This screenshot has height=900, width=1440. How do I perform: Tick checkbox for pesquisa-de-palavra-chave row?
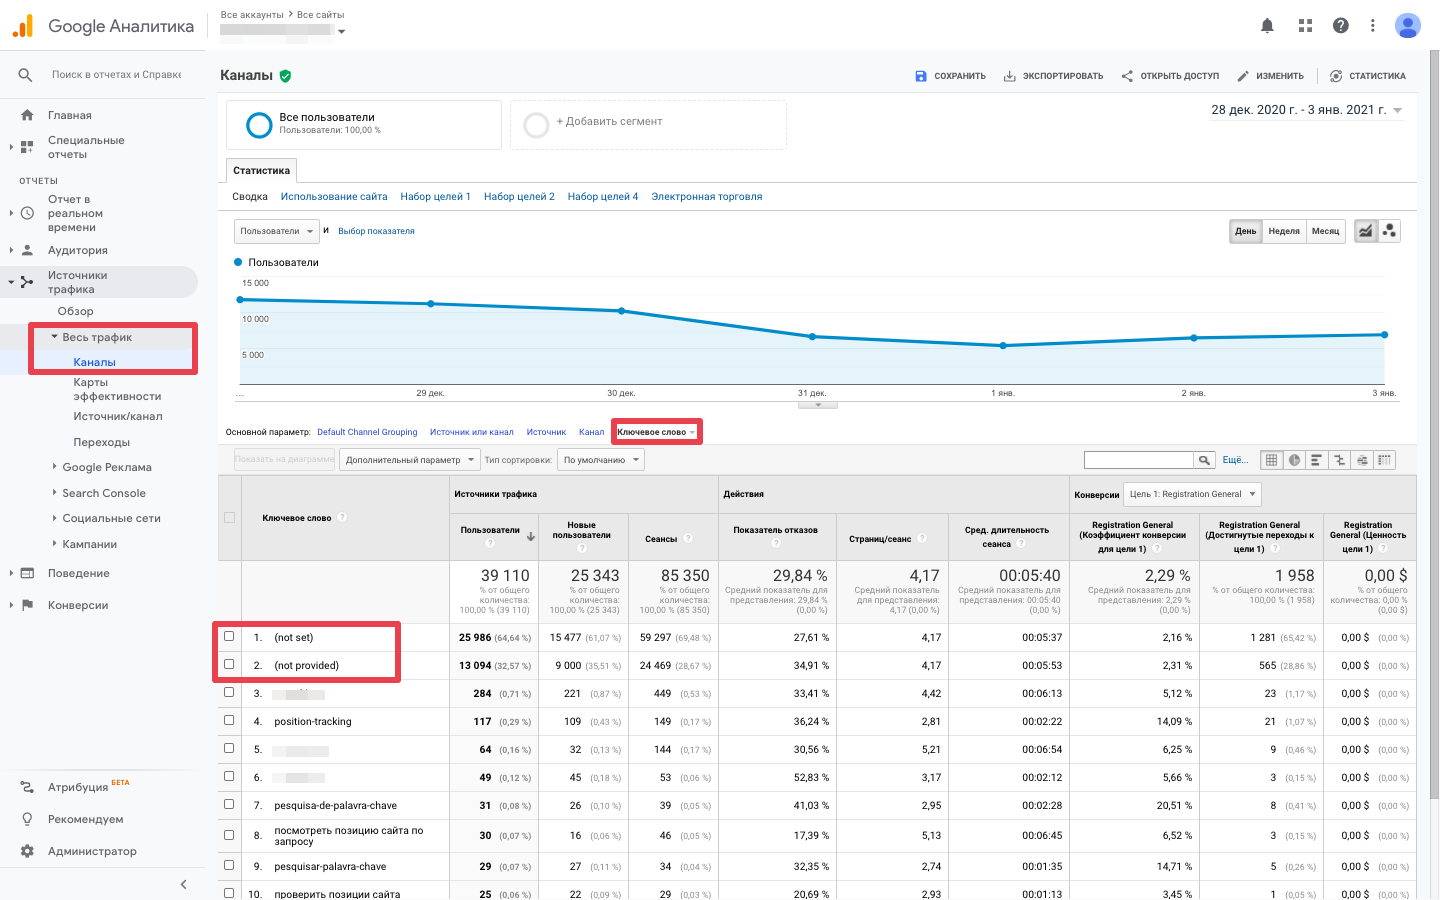(x=229, y=804)
